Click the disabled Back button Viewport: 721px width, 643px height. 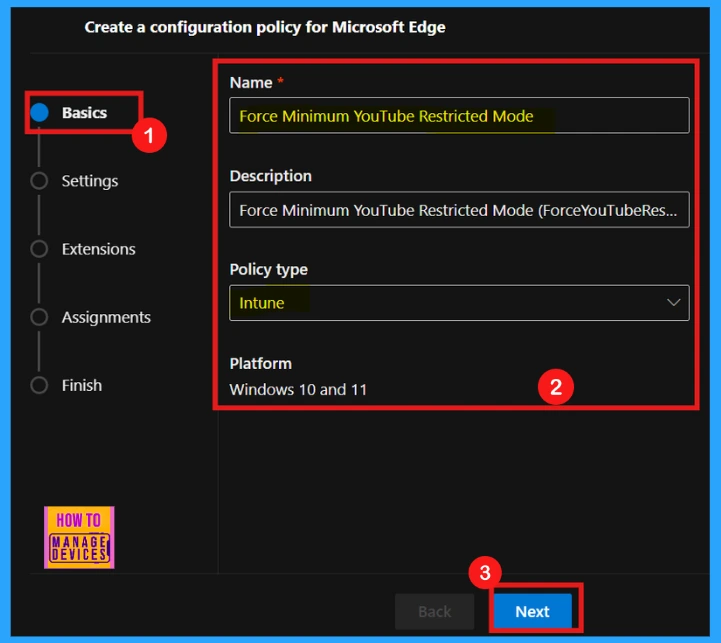pos(435,611)
